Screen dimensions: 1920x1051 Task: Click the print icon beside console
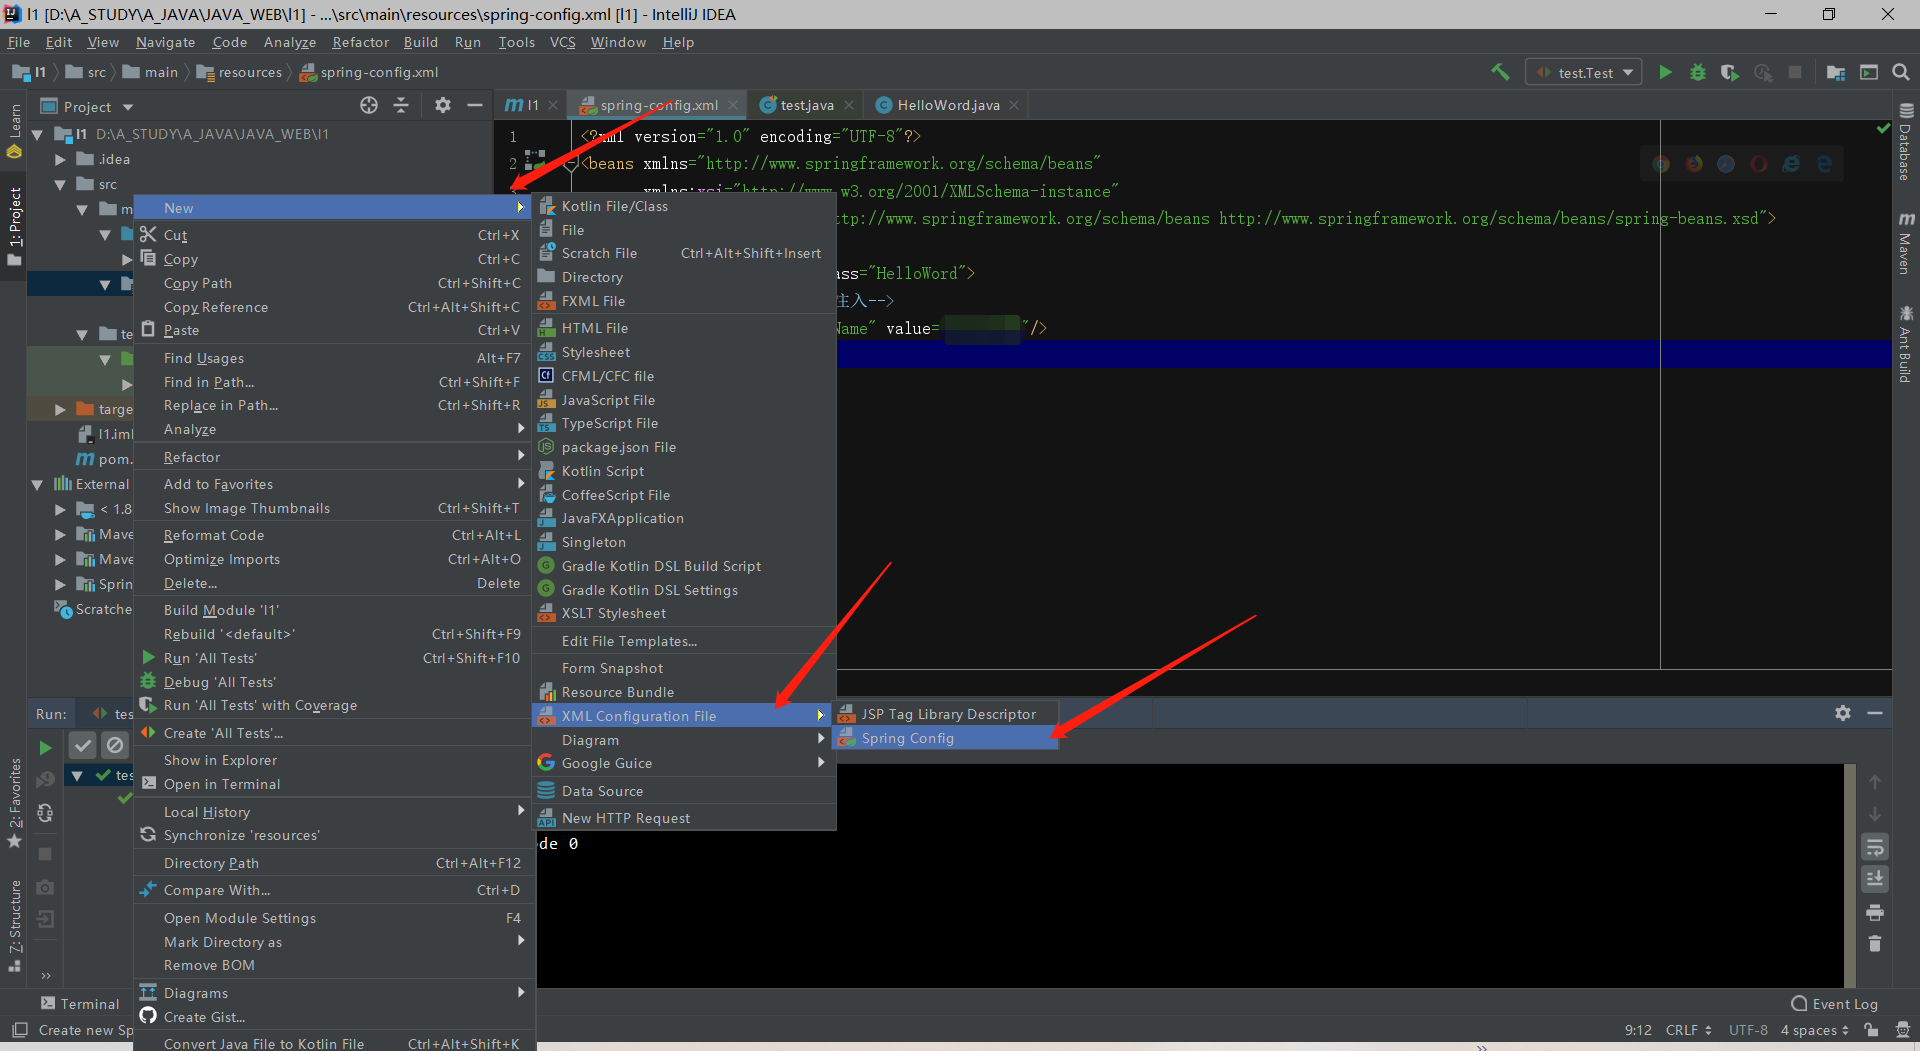point(1875,913)
